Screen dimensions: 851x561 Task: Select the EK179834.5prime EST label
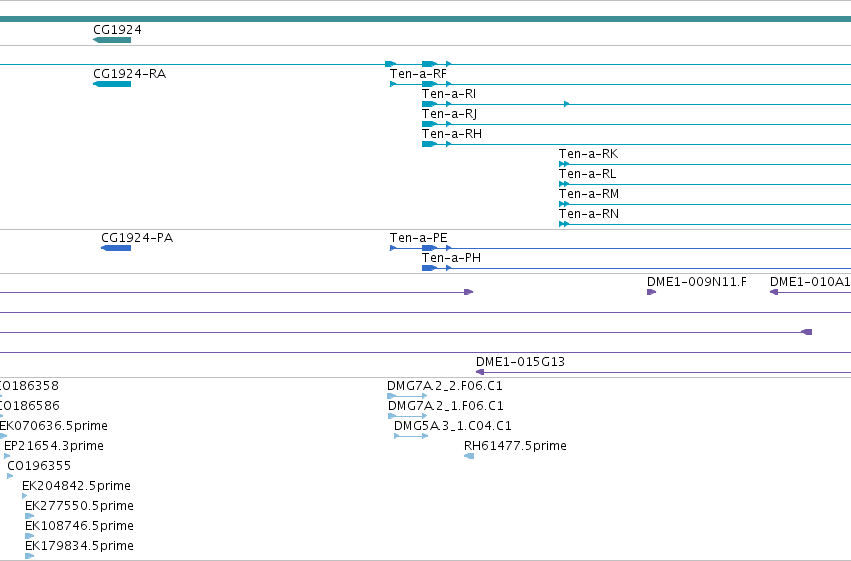[x=79, y=546]
